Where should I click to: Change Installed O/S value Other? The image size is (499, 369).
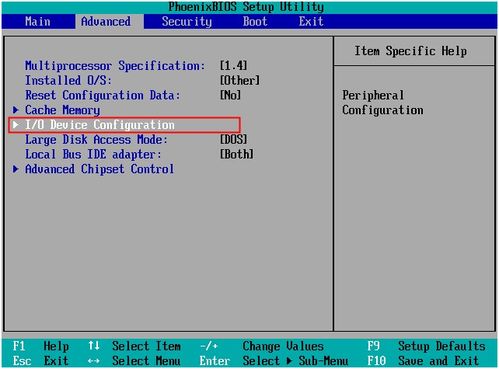click(240, 80)
